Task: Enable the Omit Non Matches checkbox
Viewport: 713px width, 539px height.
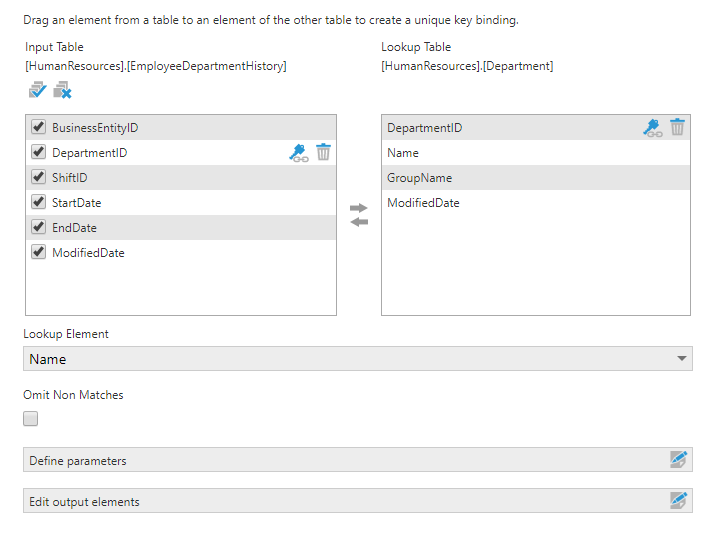Action: pyautogui.click(x=31, y=419)
